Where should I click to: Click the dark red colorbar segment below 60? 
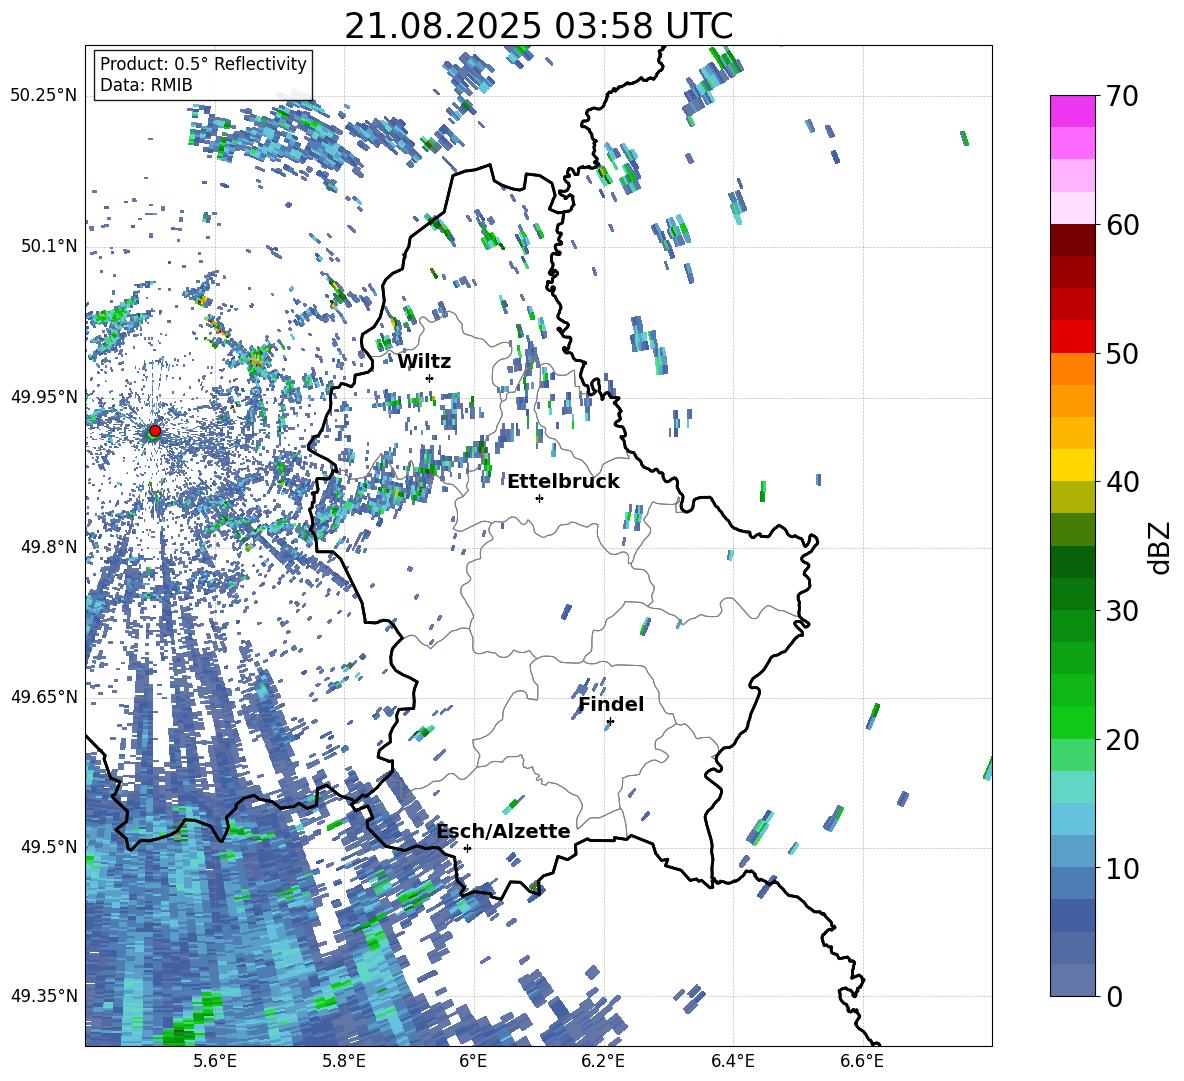pyautogui.click(x=1072, y=240)
